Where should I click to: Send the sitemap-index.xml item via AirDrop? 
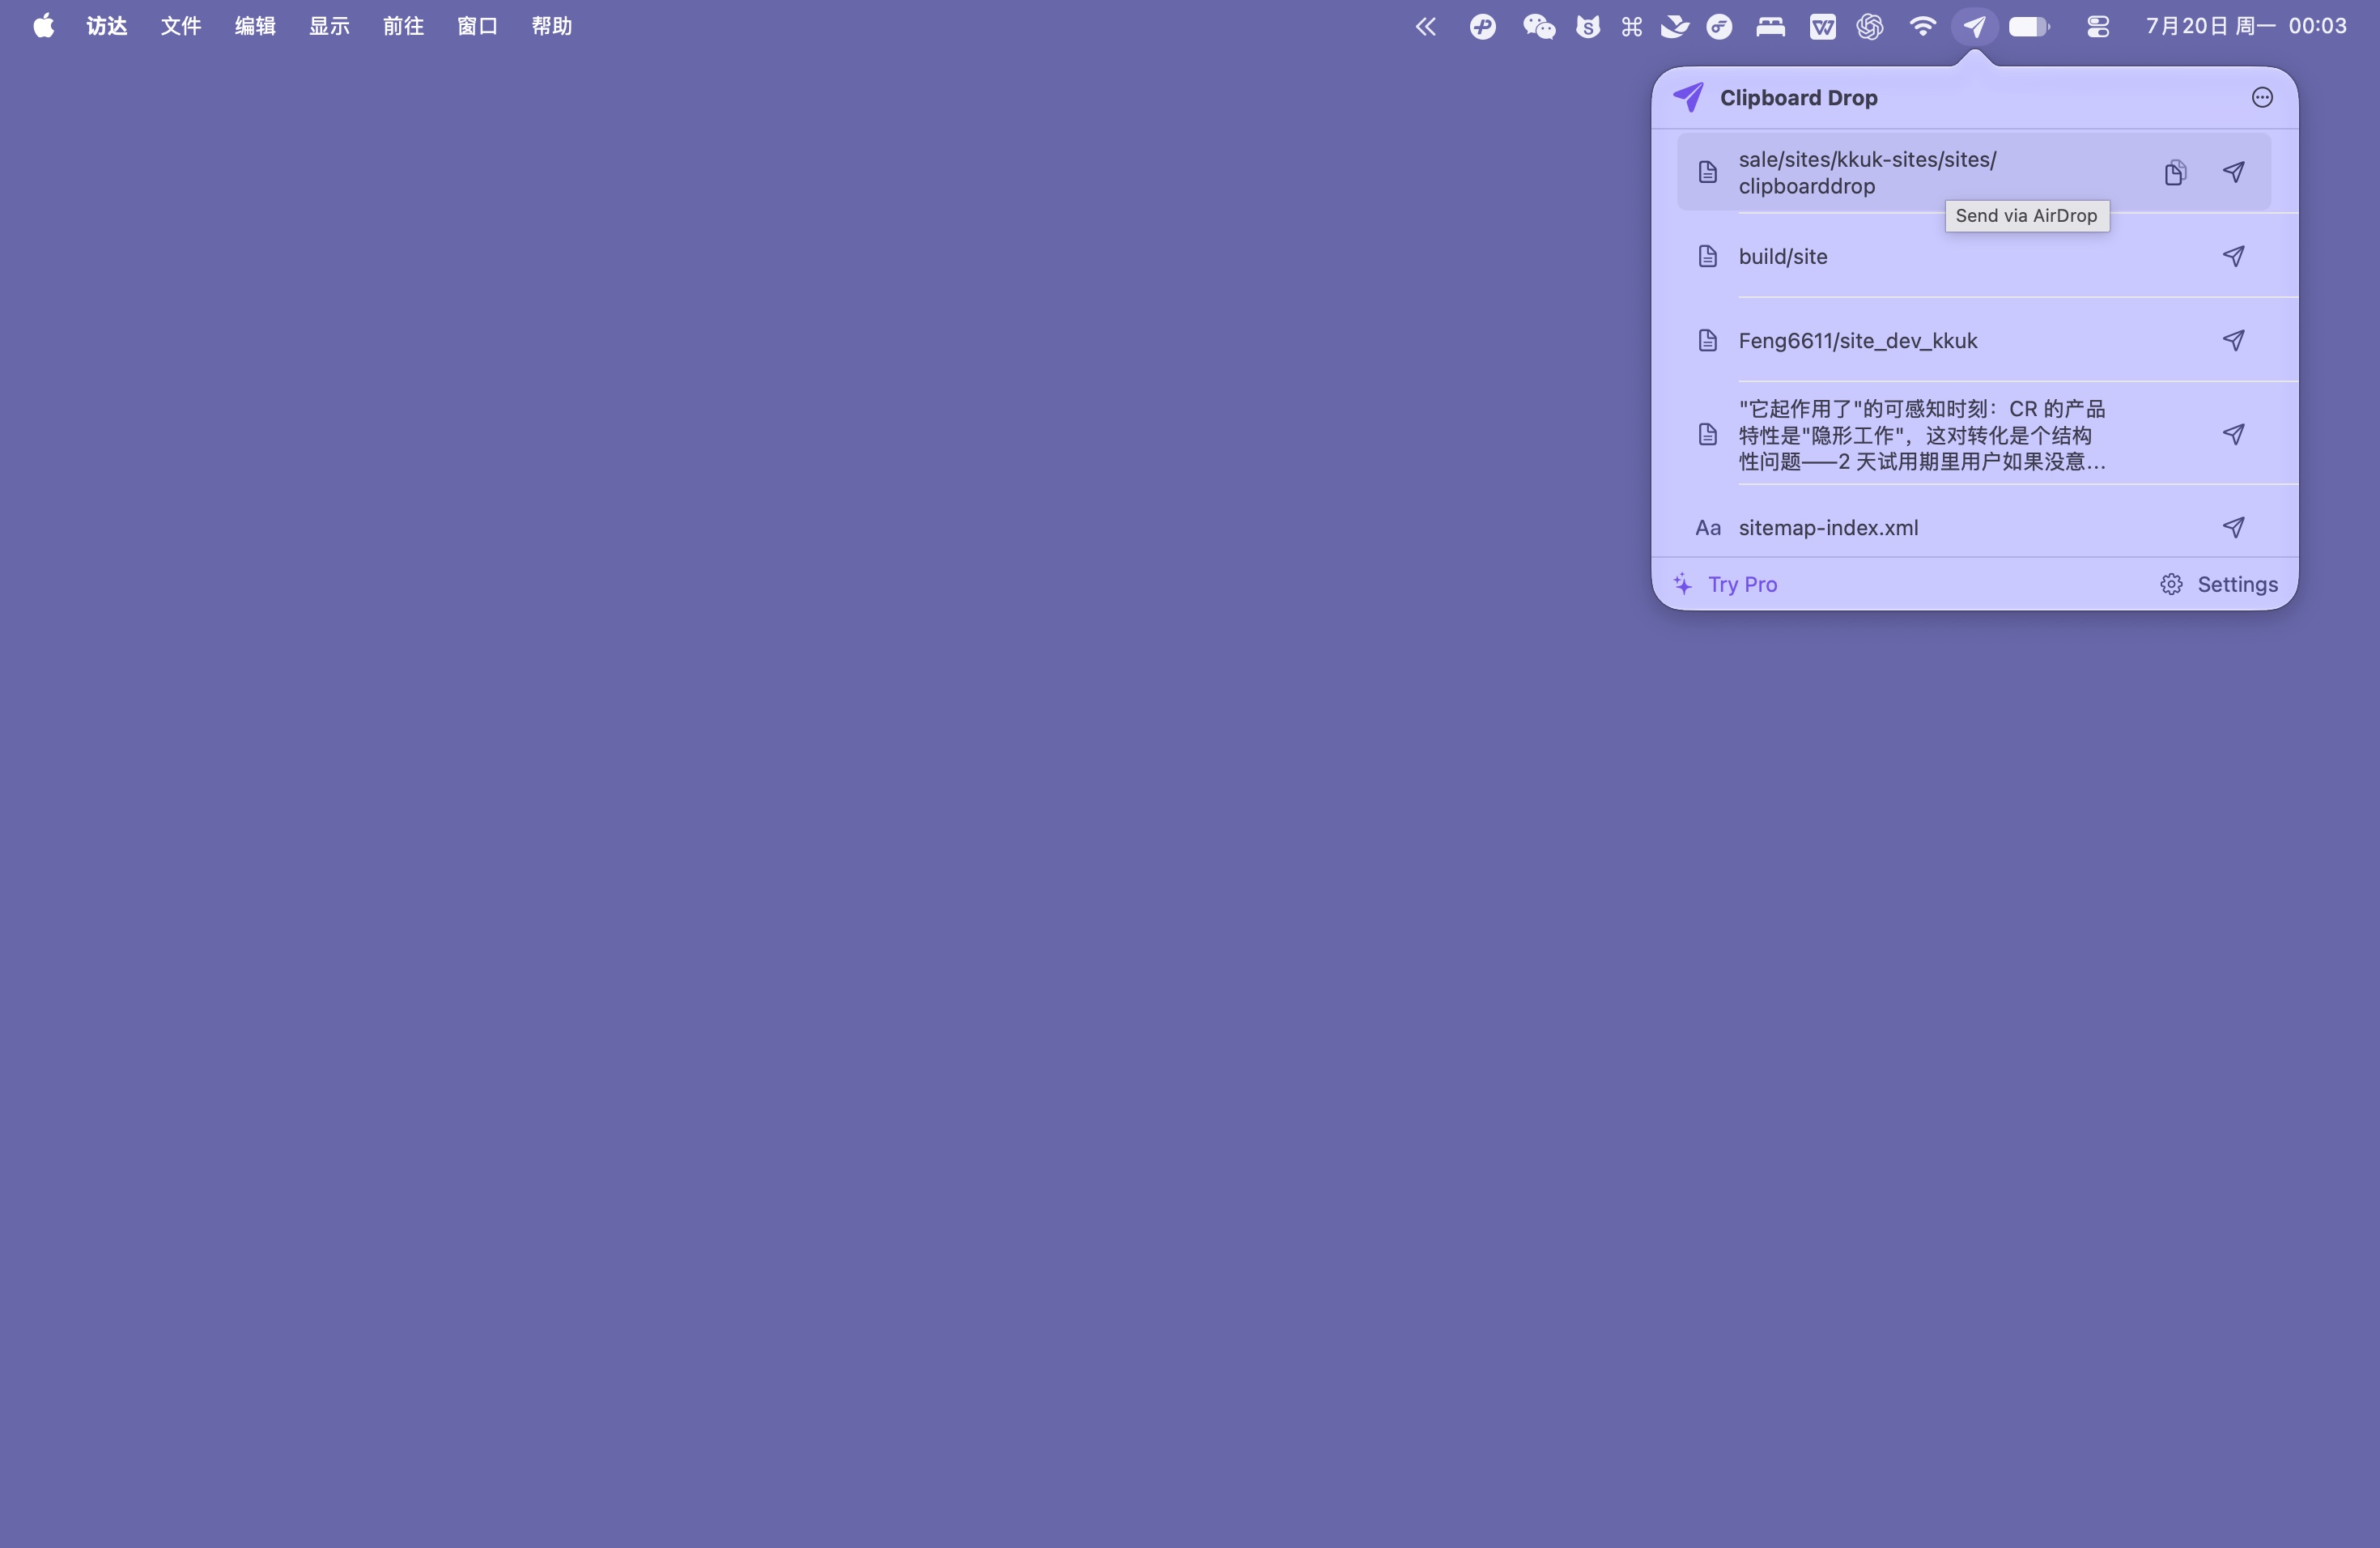click(x=2233, y=527)
